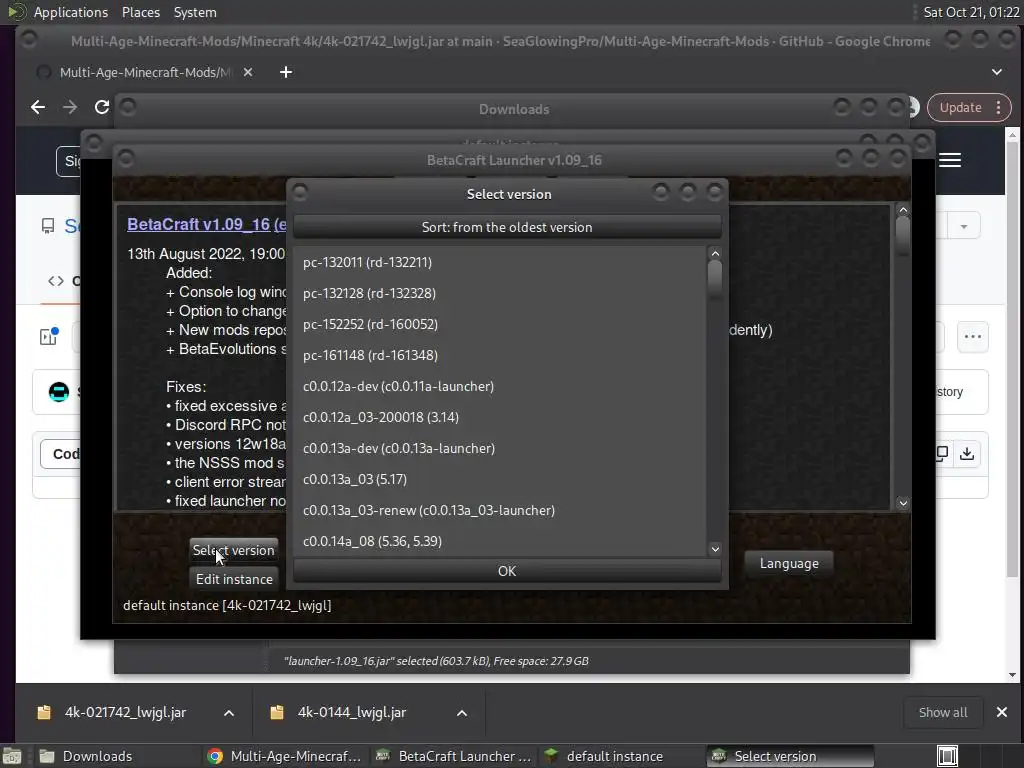The width and height of the screenshot is (1024, 768).
Task: Click the version list scrollbar thumb
Action: [715, 279]
